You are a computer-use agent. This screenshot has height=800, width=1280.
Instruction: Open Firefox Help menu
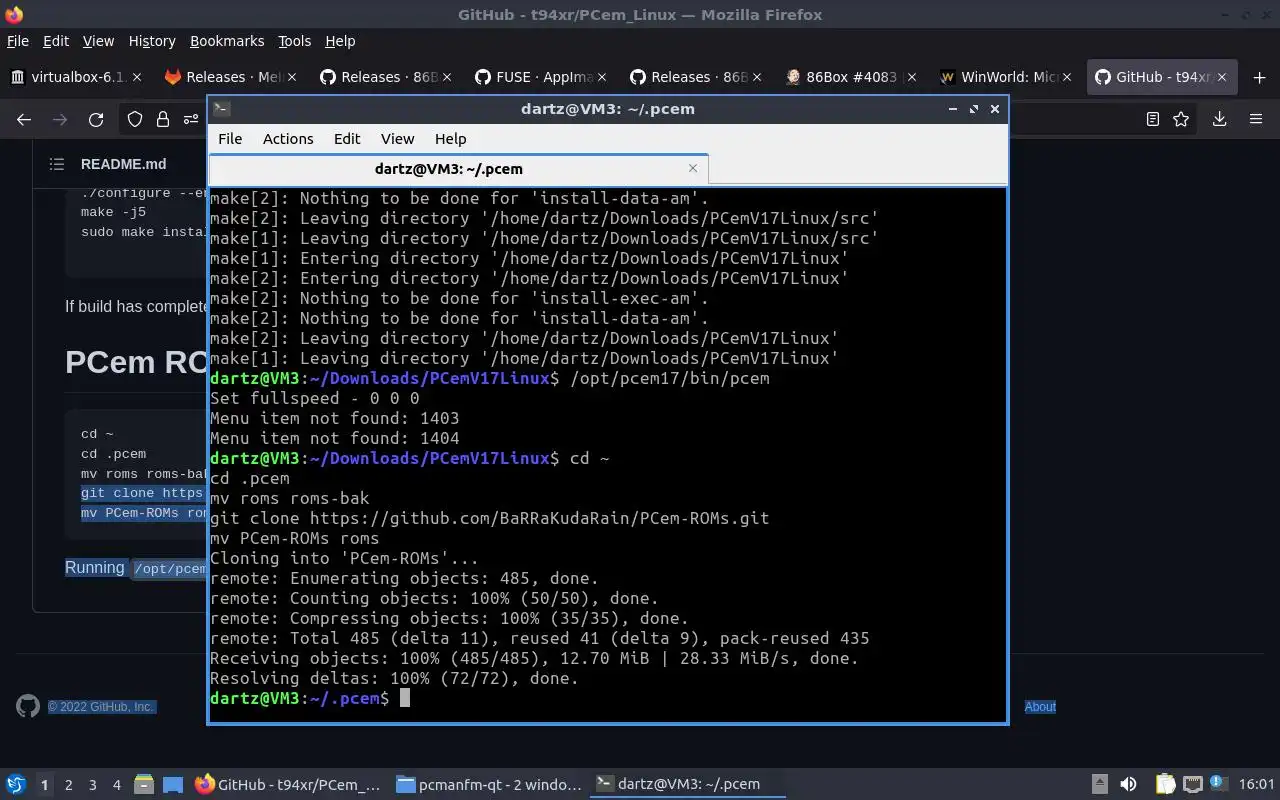pos(340,41)
